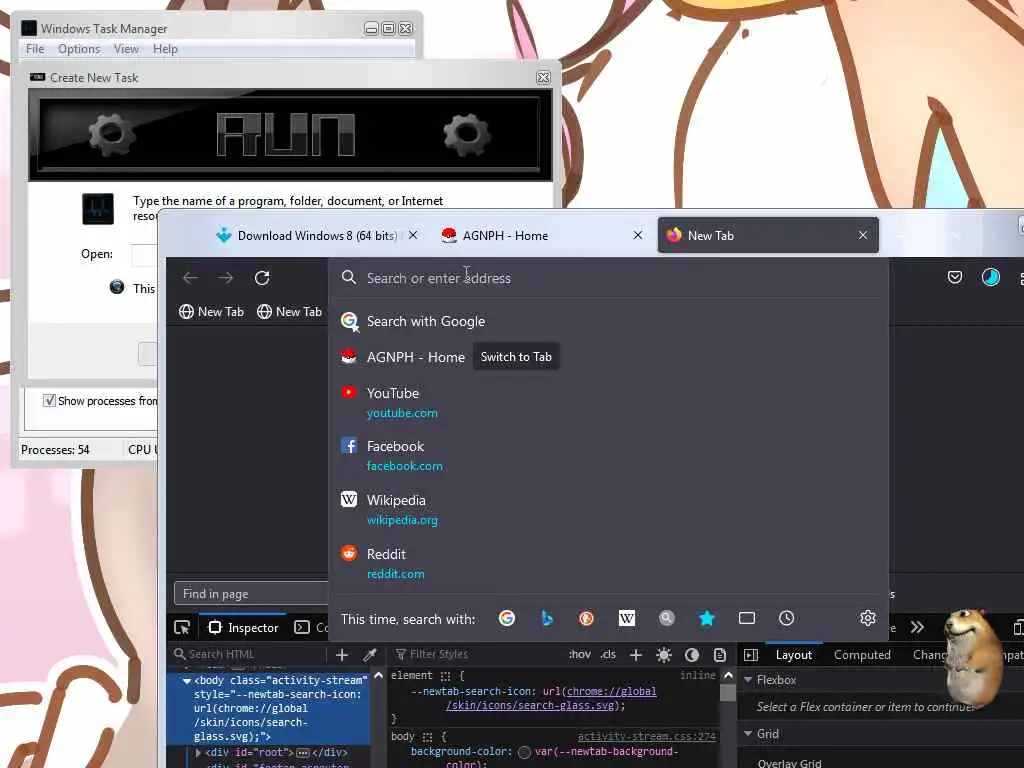Reload the page with the refresh icon
The height and width of the screenshot is (768, 1024).
[262, 278]
